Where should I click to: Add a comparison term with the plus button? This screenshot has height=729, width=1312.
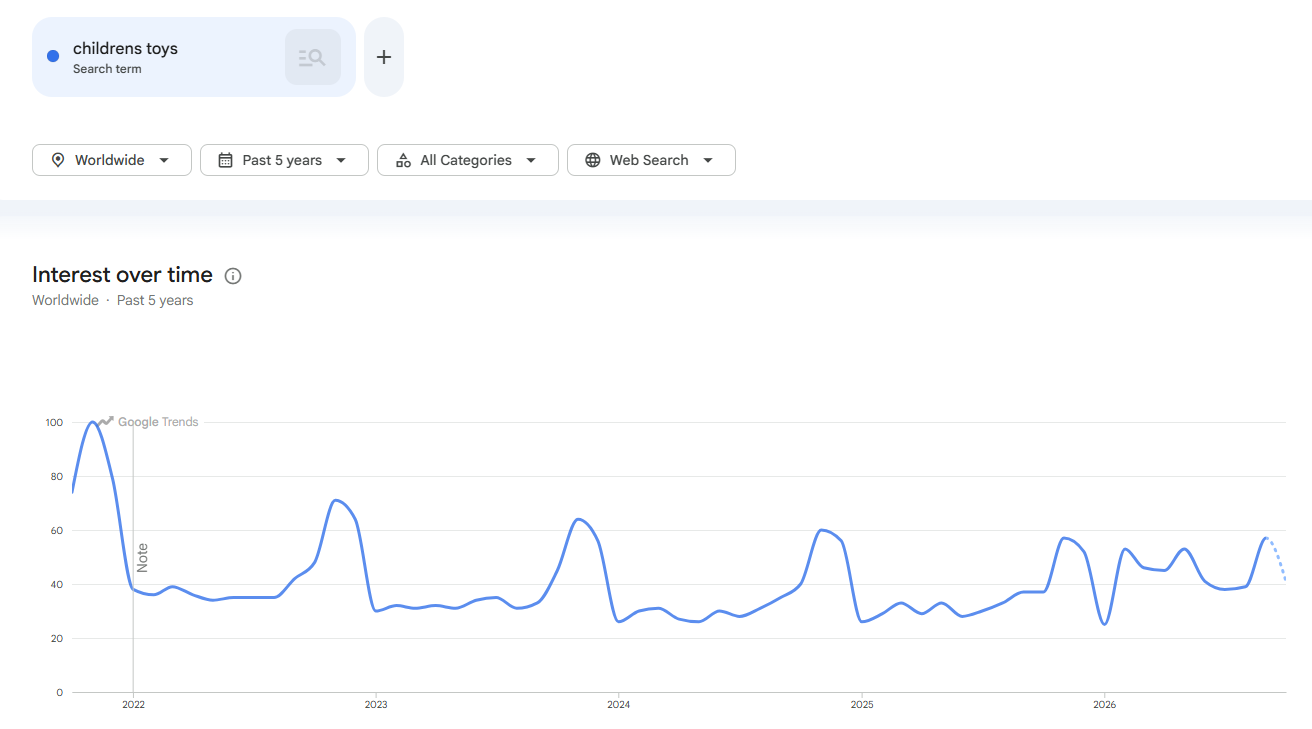tap(384, 57)
